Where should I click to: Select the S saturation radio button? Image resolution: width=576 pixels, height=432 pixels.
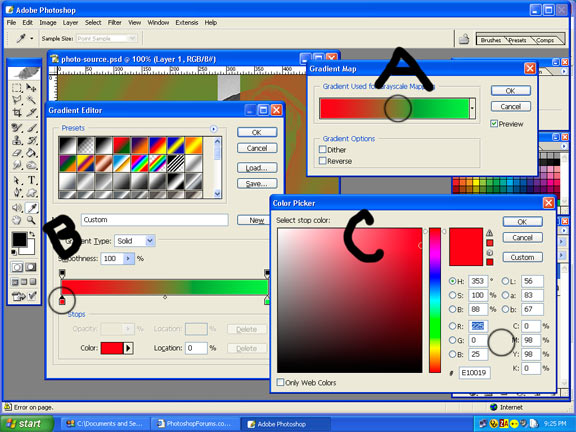pyautogui.click(x=453, y=295)
